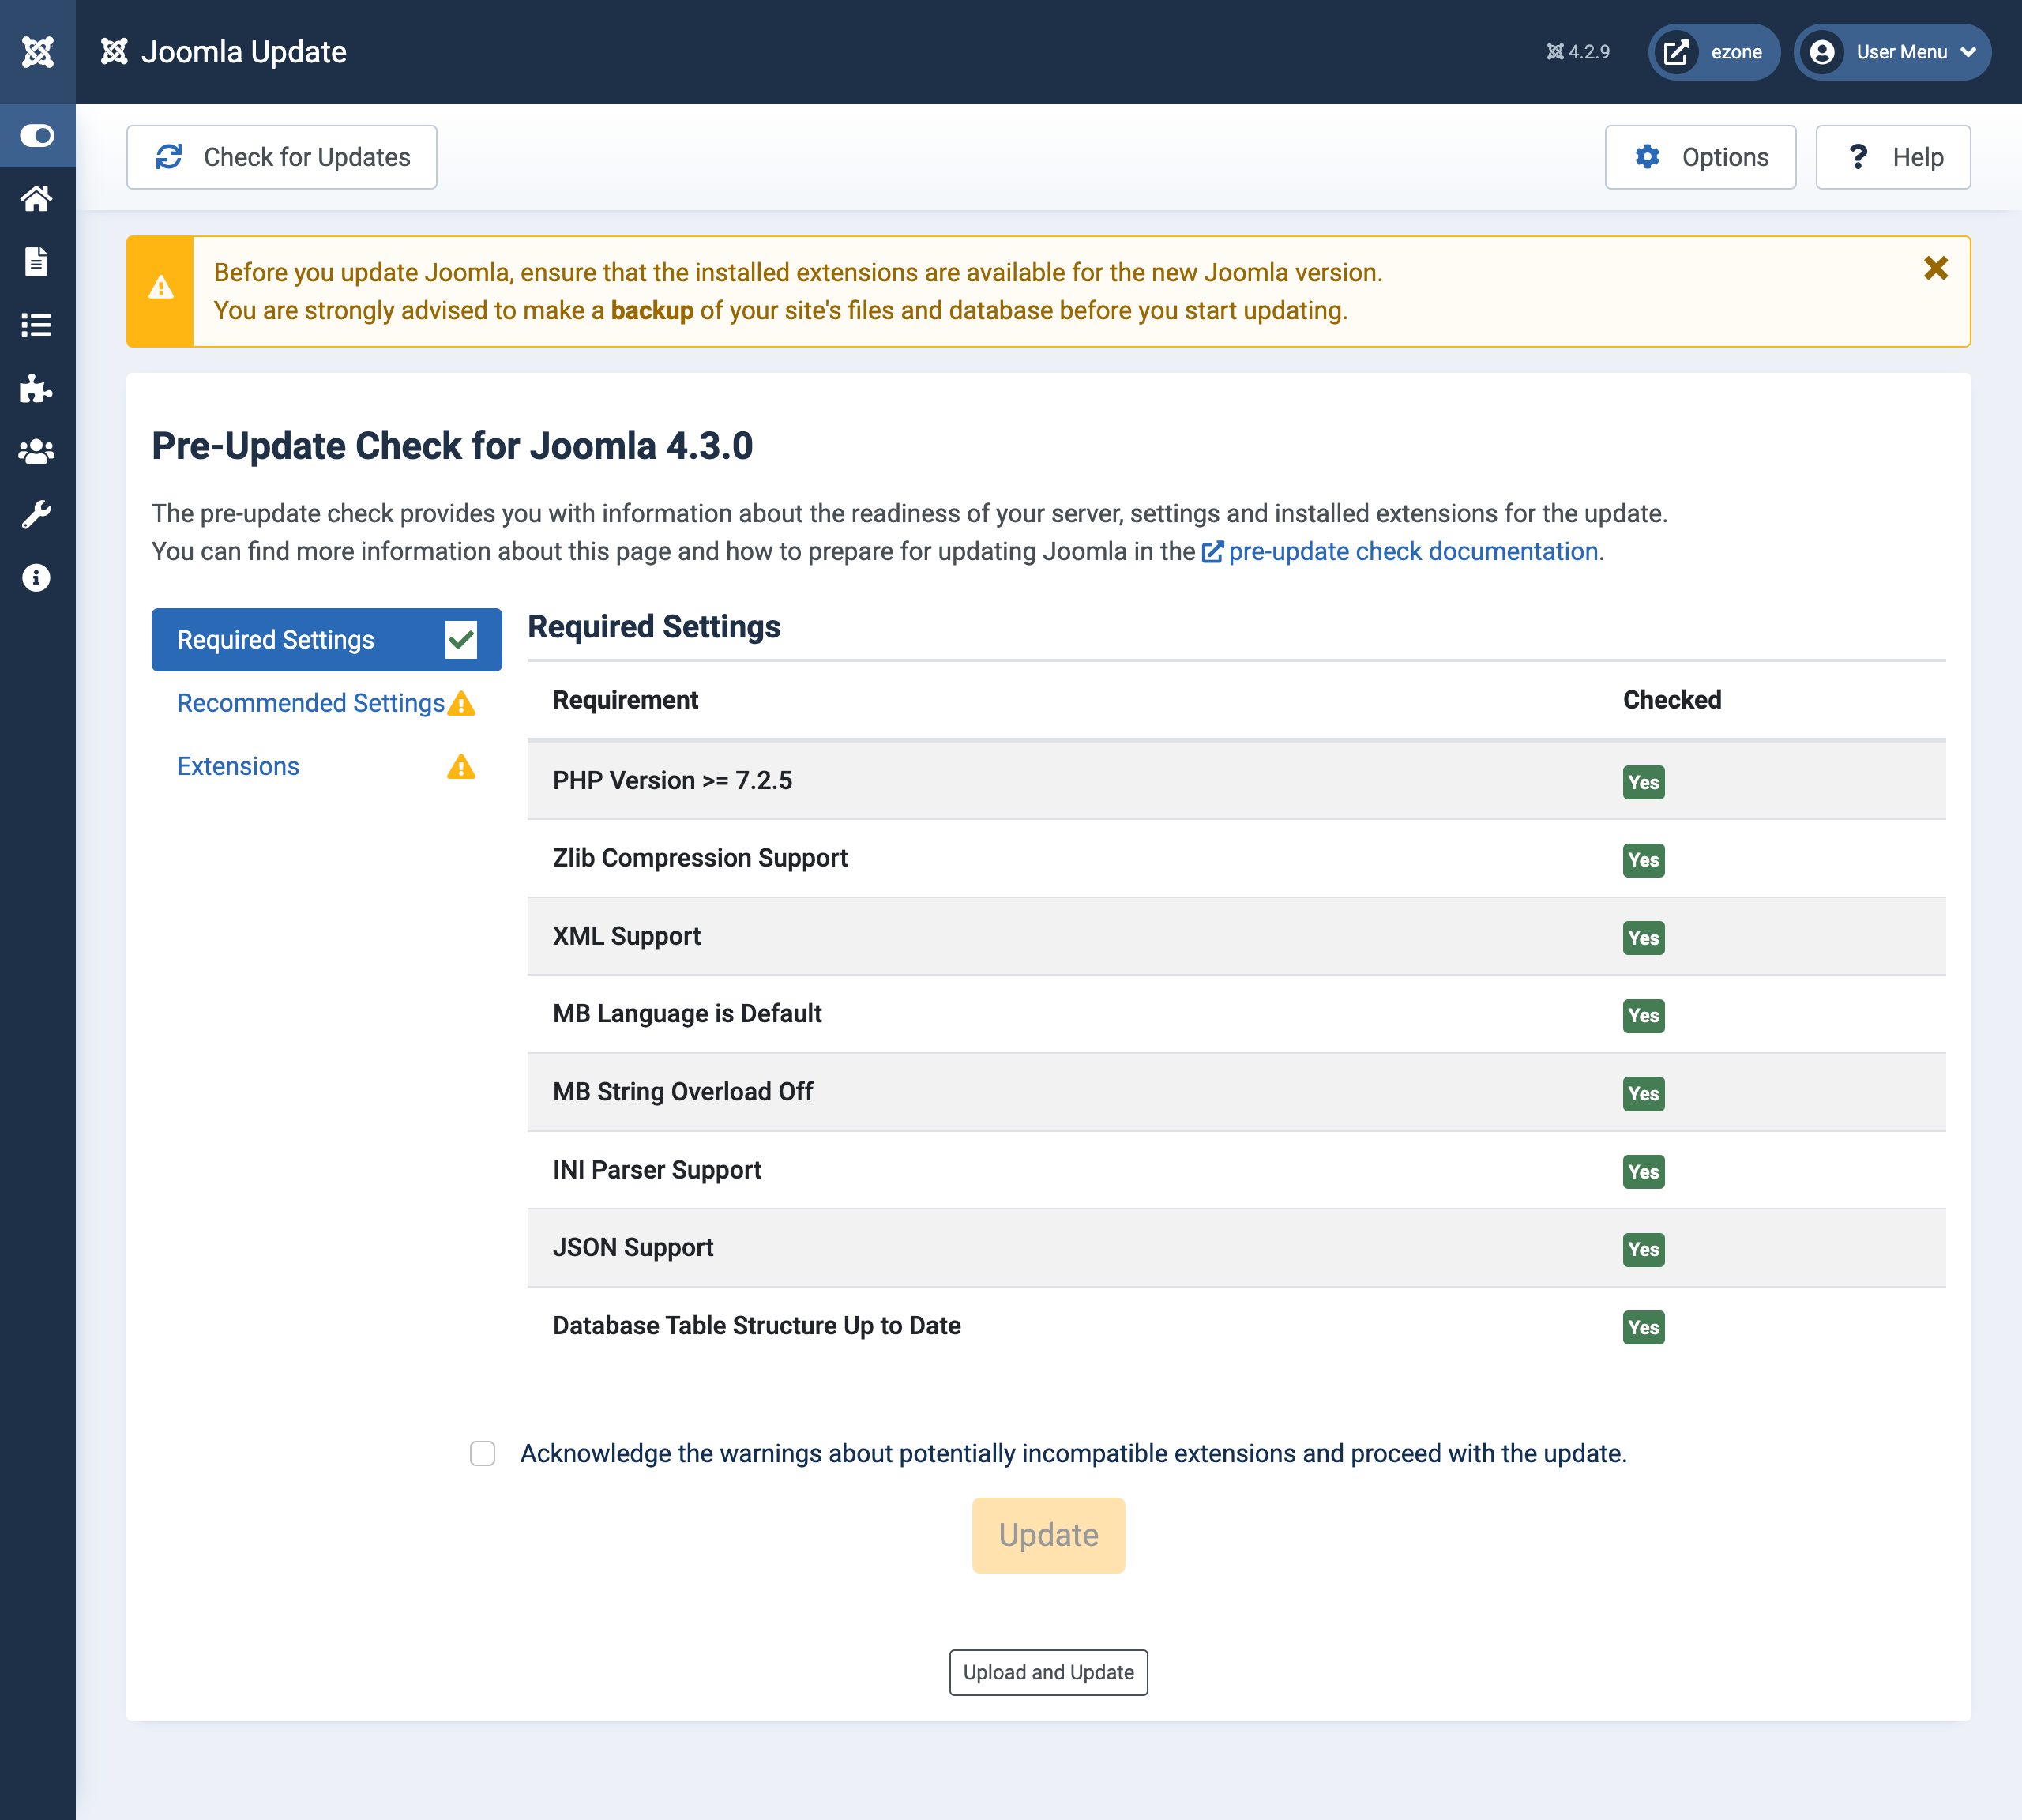Viewport: 2022px width, 1820px height.
Task: Open Help via the info circle icon
Action: coord(37,577)
